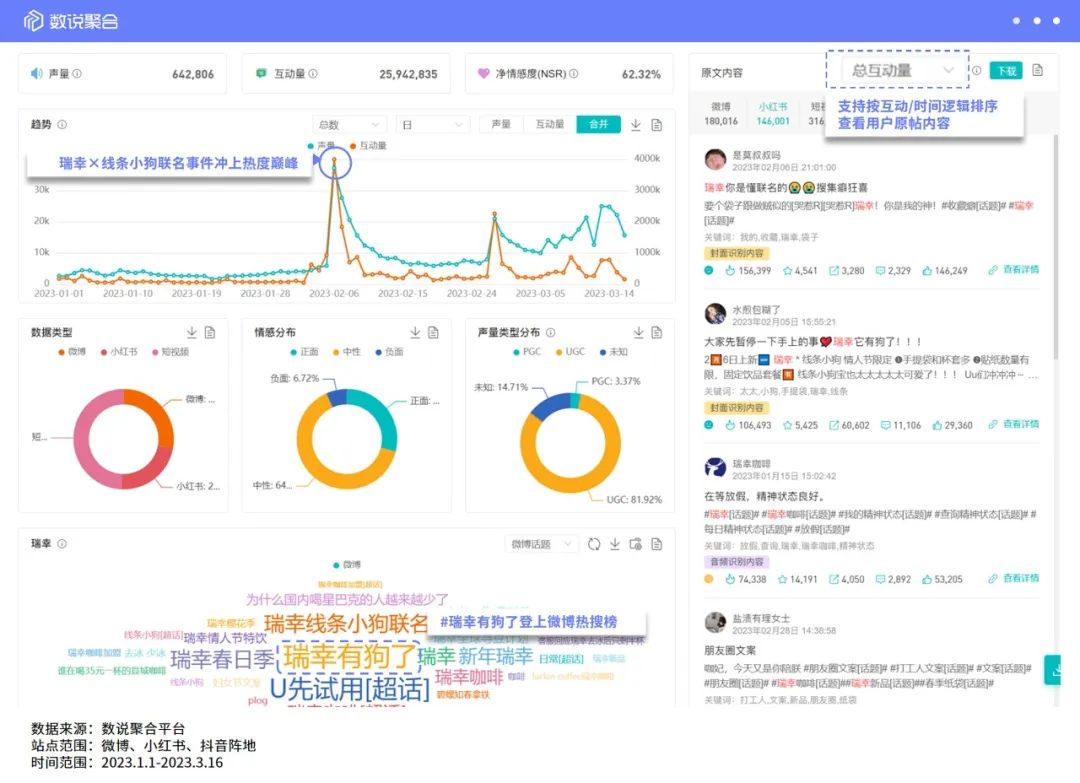Click 音频识别内容 tag on 瑞幸咖啡 post
1080x783 pixels.
point(737,562)
